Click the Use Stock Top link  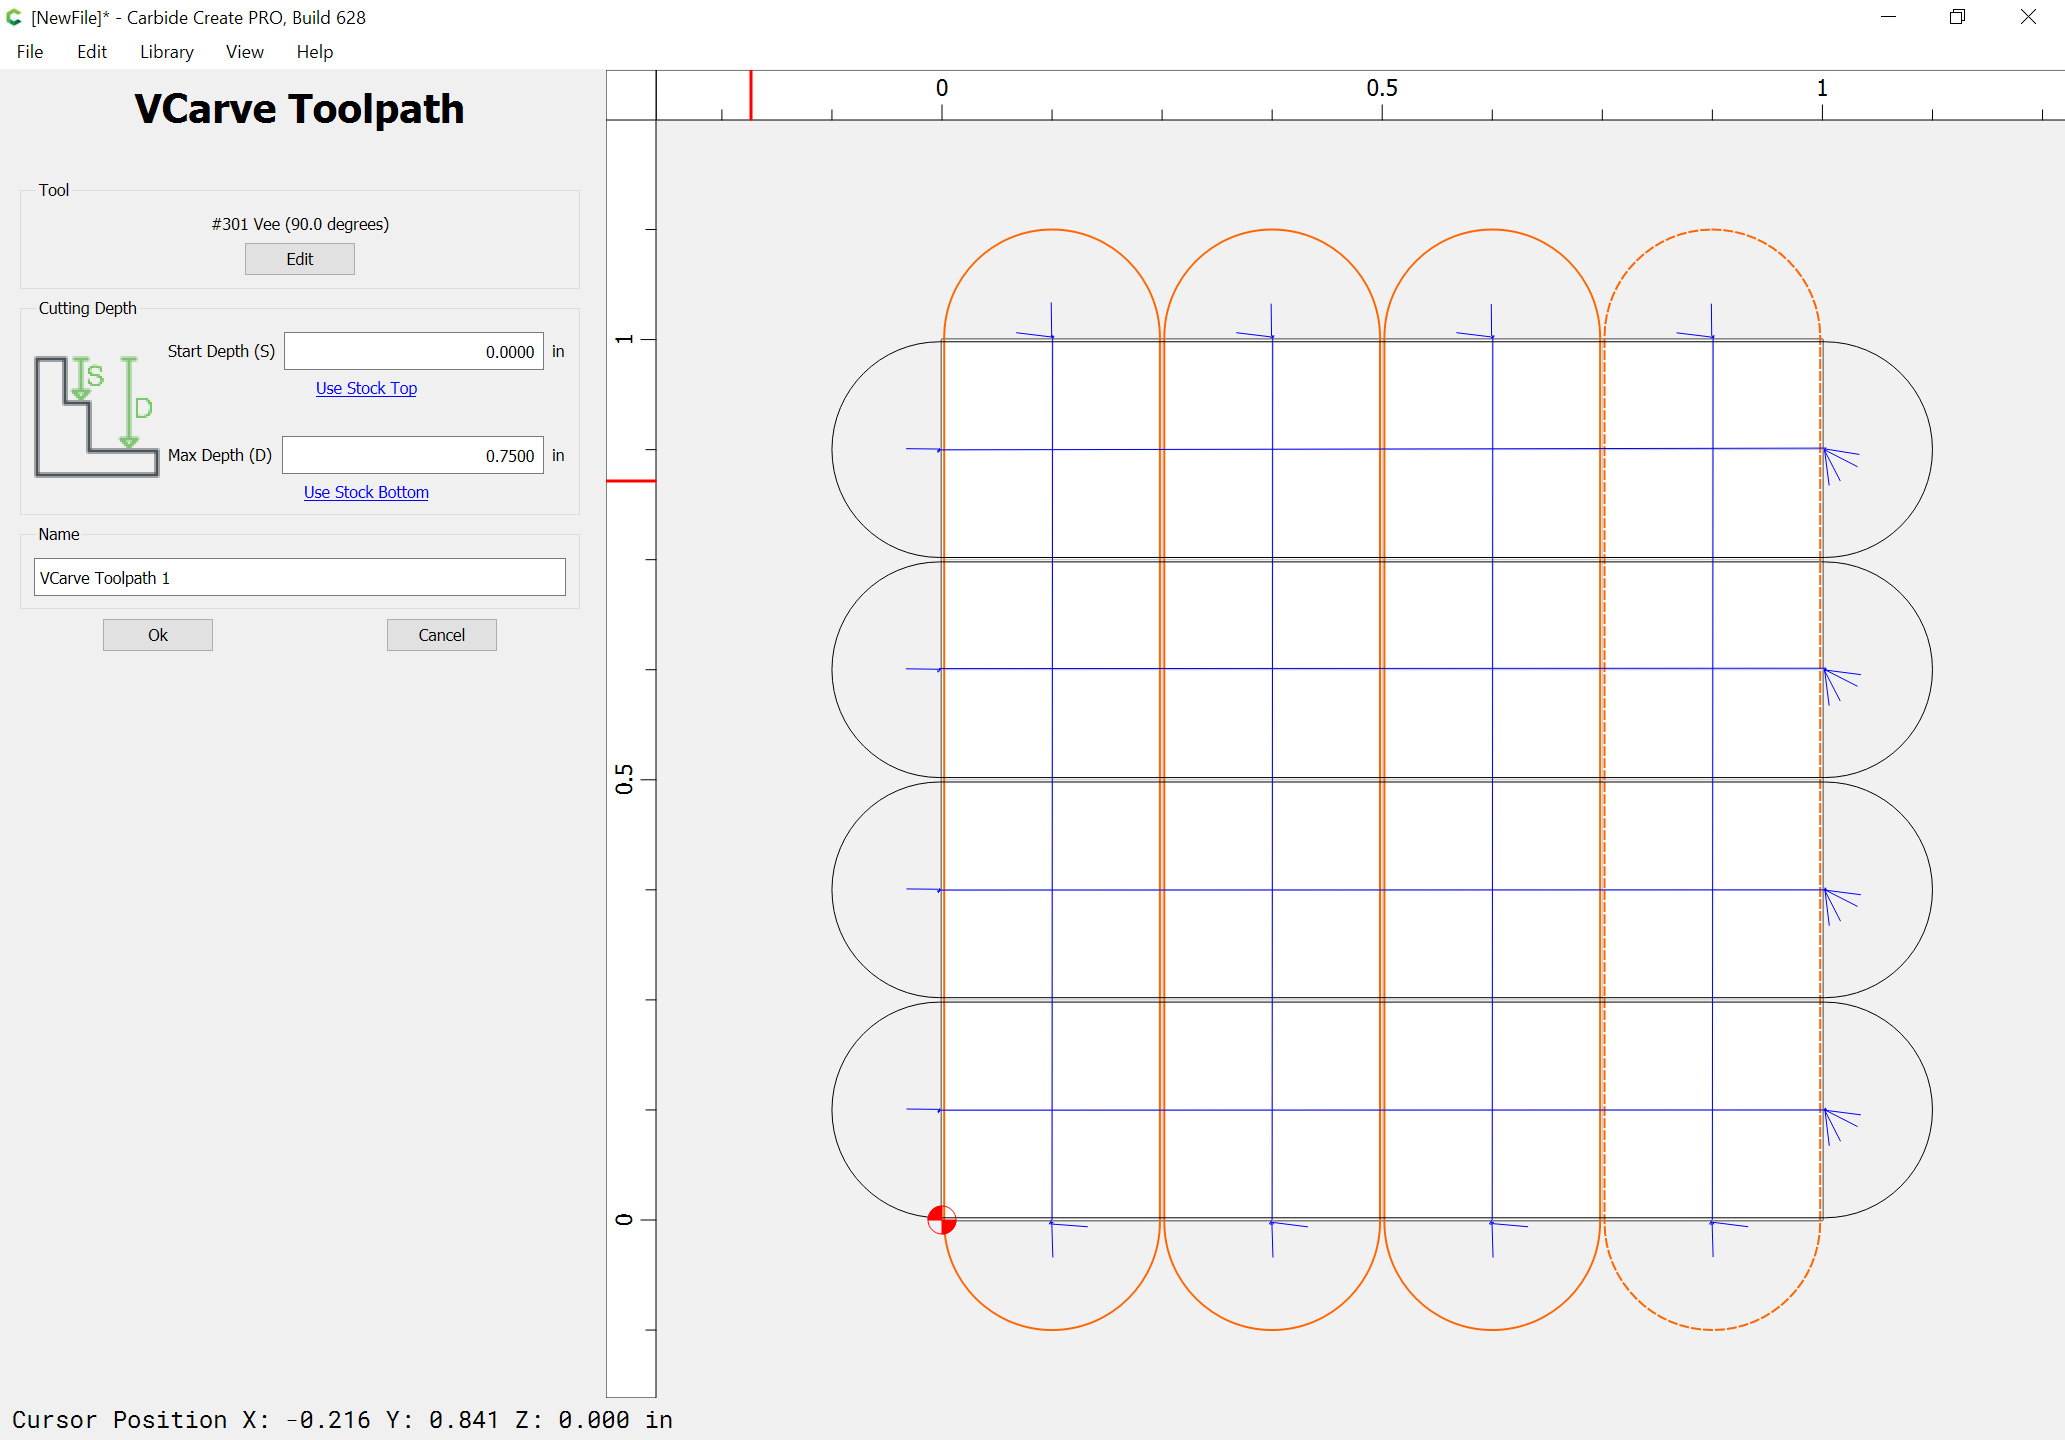(366, 388)
